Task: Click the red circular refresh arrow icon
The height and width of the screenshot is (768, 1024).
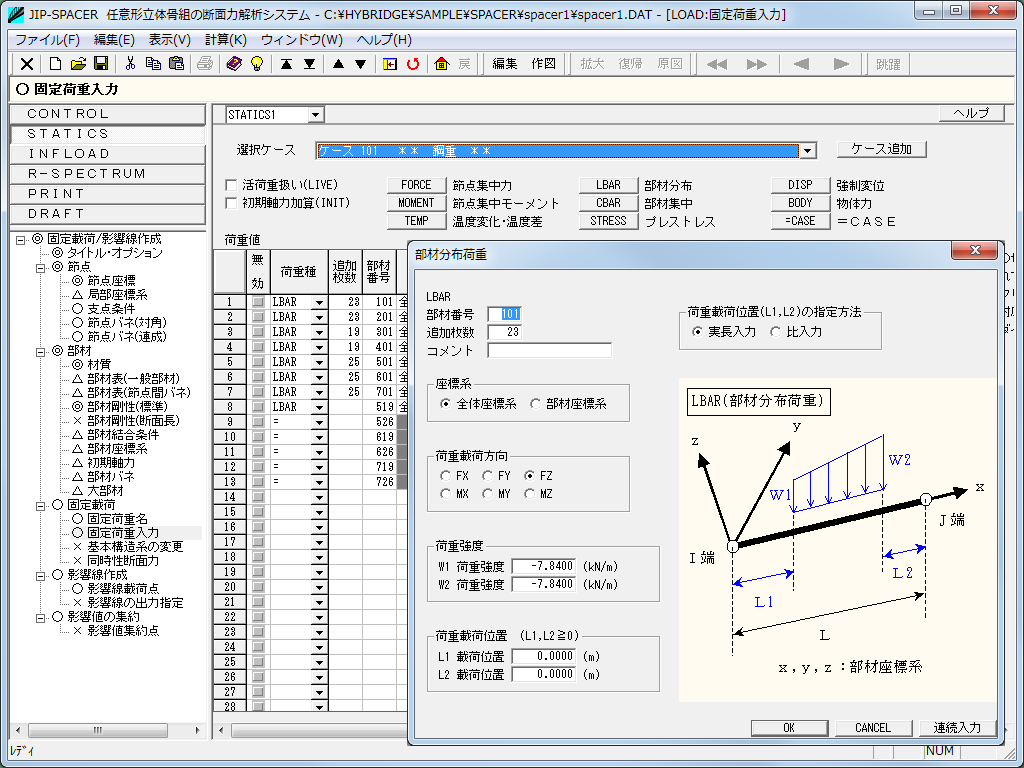Action: (412, 64)
